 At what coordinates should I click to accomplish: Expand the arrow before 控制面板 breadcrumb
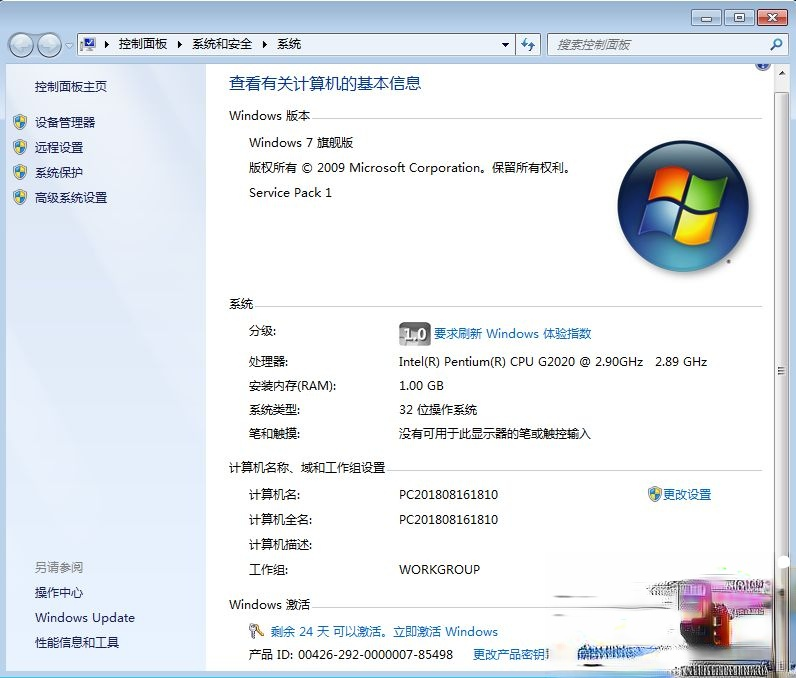(107, 44)
